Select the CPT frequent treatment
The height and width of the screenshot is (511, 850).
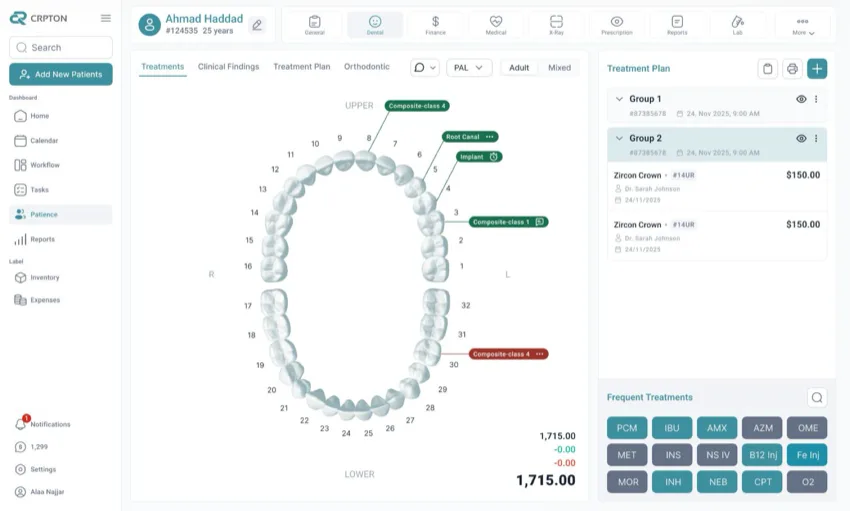[762, 482]
